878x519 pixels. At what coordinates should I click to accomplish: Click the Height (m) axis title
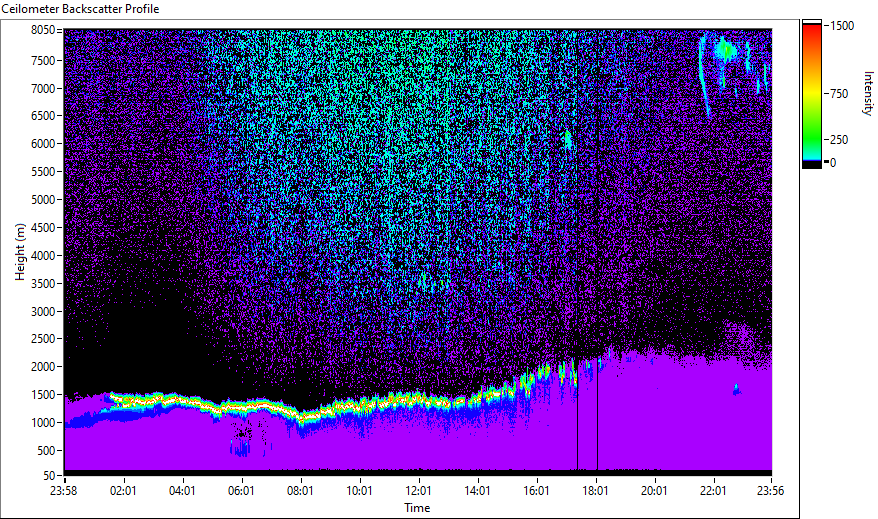[20, 252]
